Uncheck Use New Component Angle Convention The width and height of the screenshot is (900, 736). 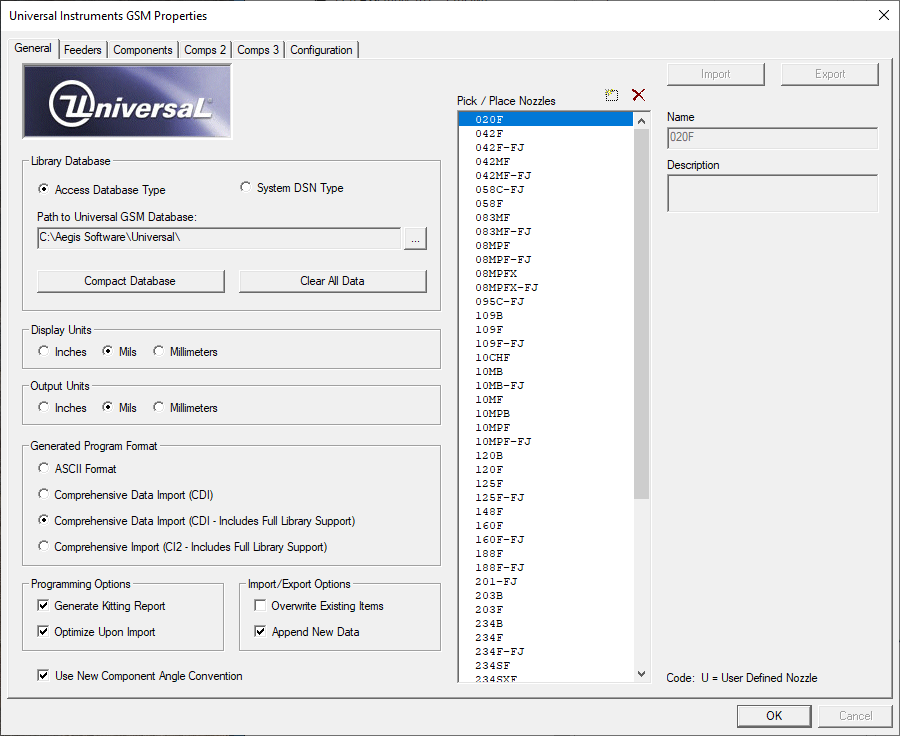43,675
